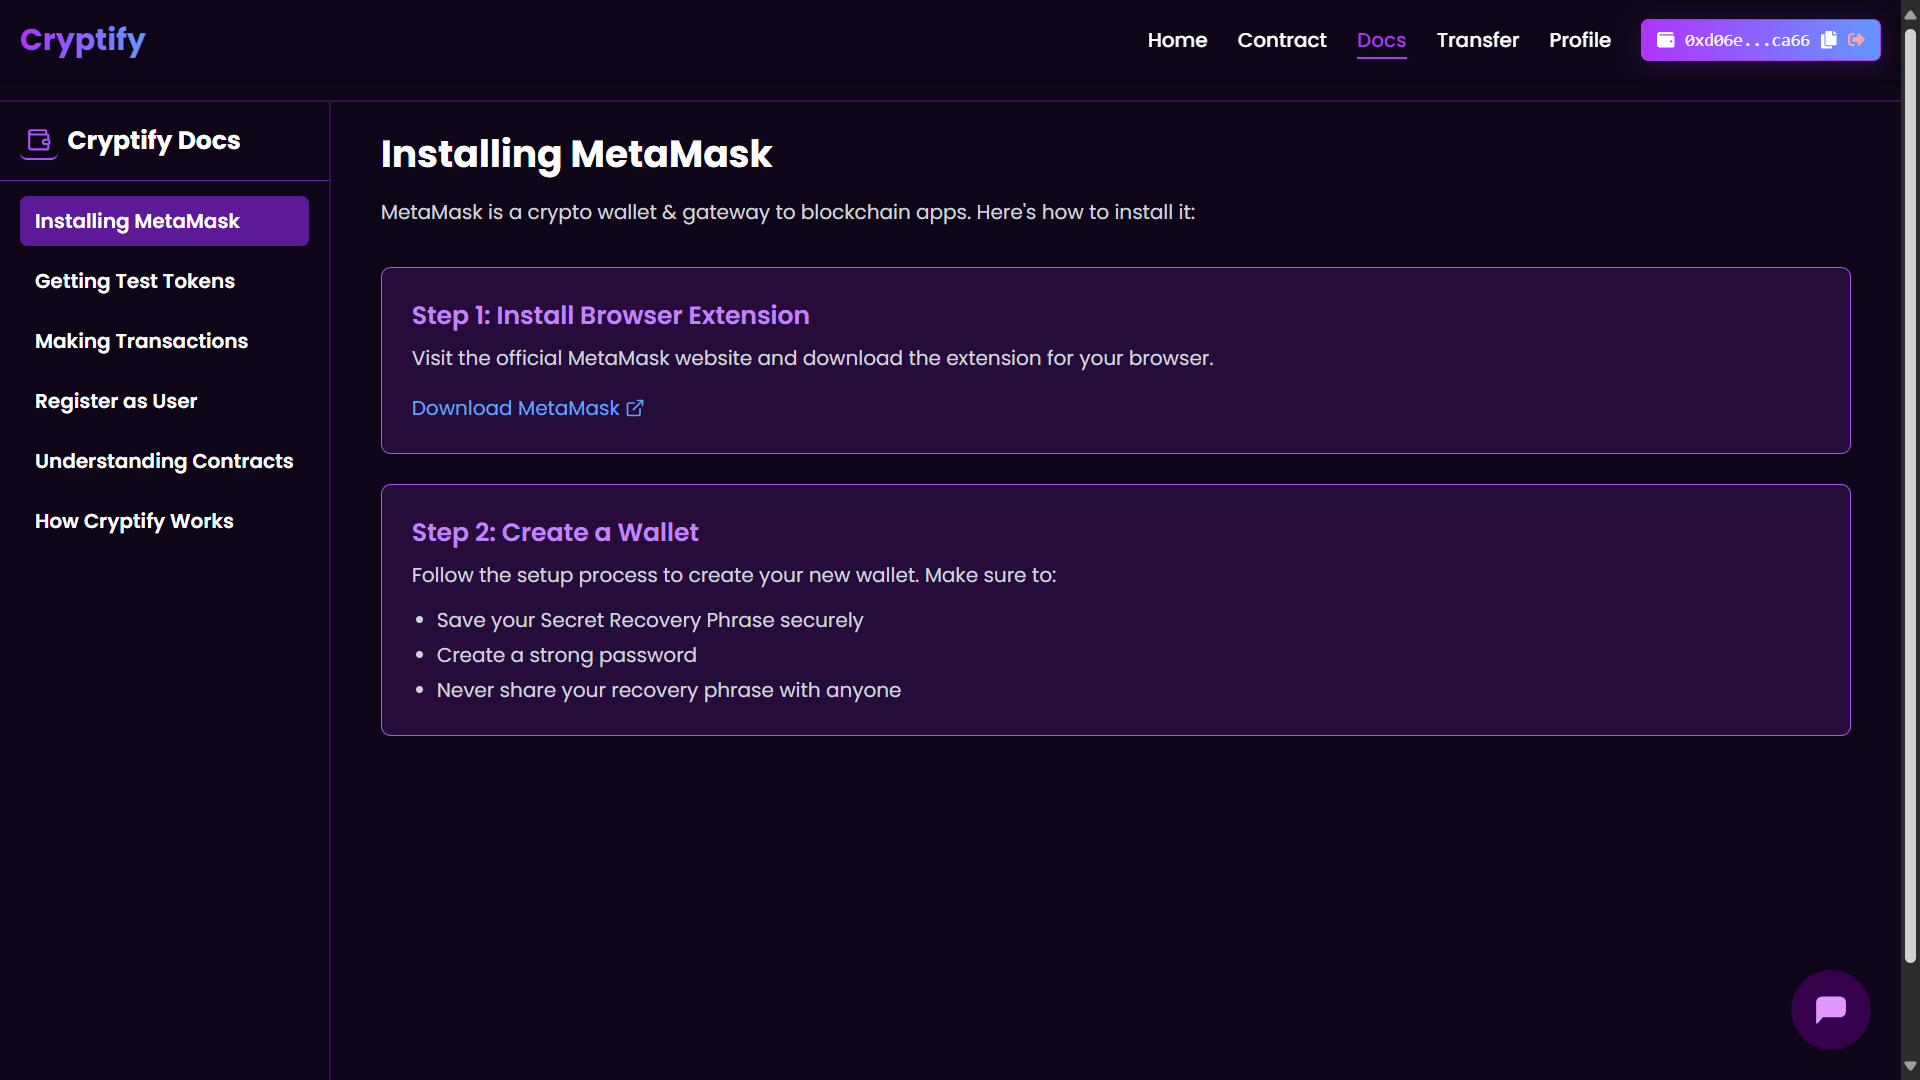Click the Download MetaMask link

click(x=515, y=408)
